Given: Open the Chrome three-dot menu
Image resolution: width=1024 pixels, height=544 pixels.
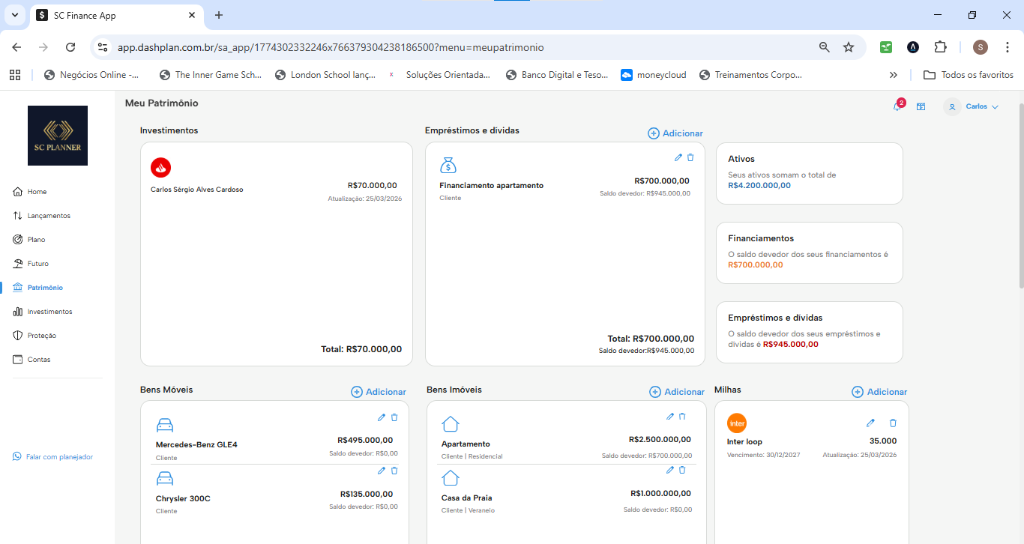Looking at the screenshot, I should point(1008,47).
